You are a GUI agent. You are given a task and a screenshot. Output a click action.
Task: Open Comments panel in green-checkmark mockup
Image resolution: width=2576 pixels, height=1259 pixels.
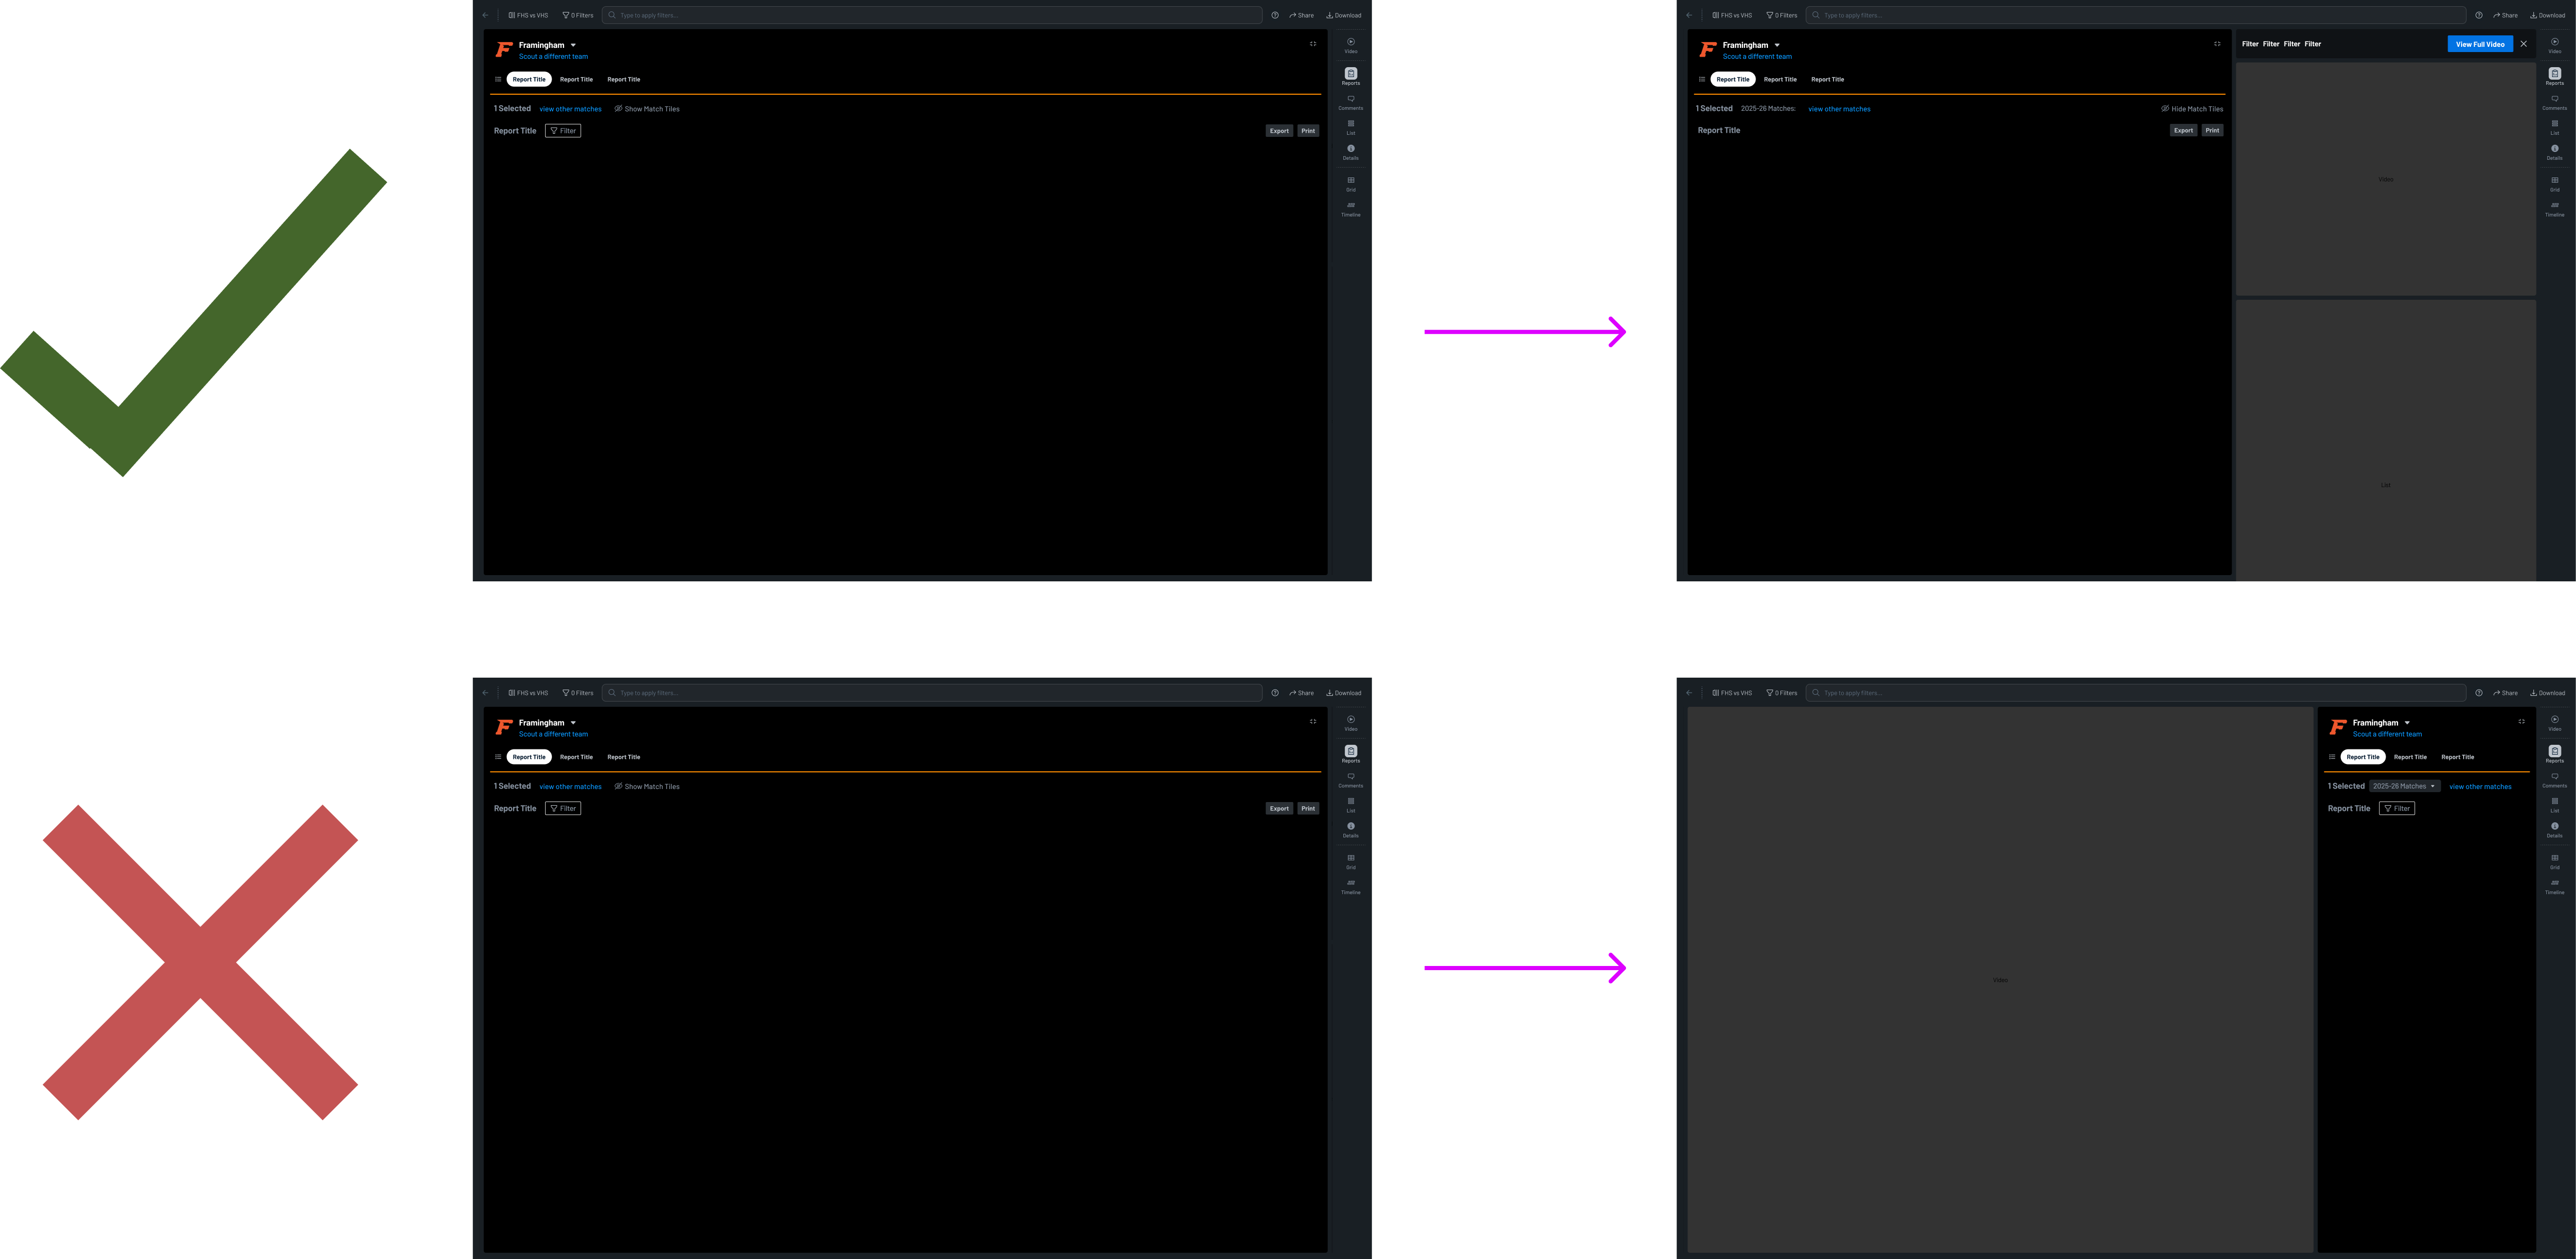(x=1350, y=102)
